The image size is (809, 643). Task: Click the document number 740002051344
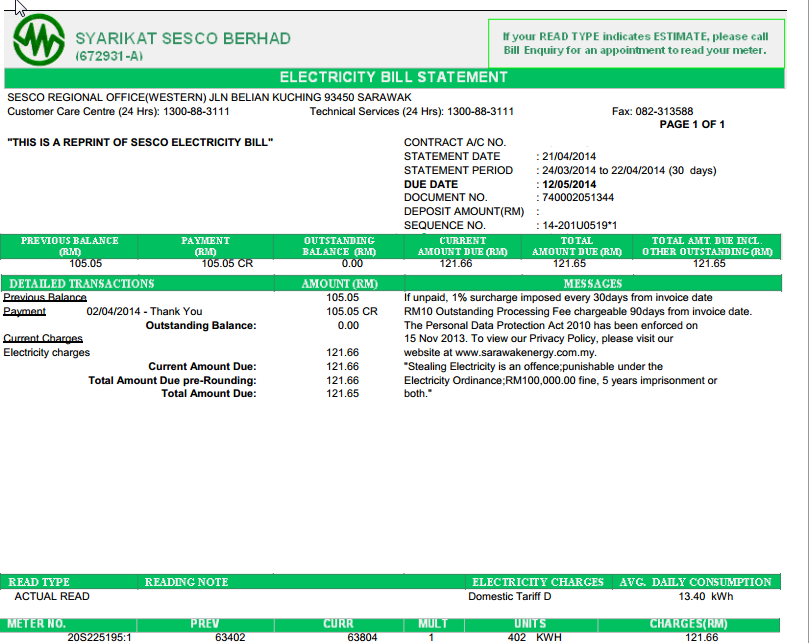point(578,198)
